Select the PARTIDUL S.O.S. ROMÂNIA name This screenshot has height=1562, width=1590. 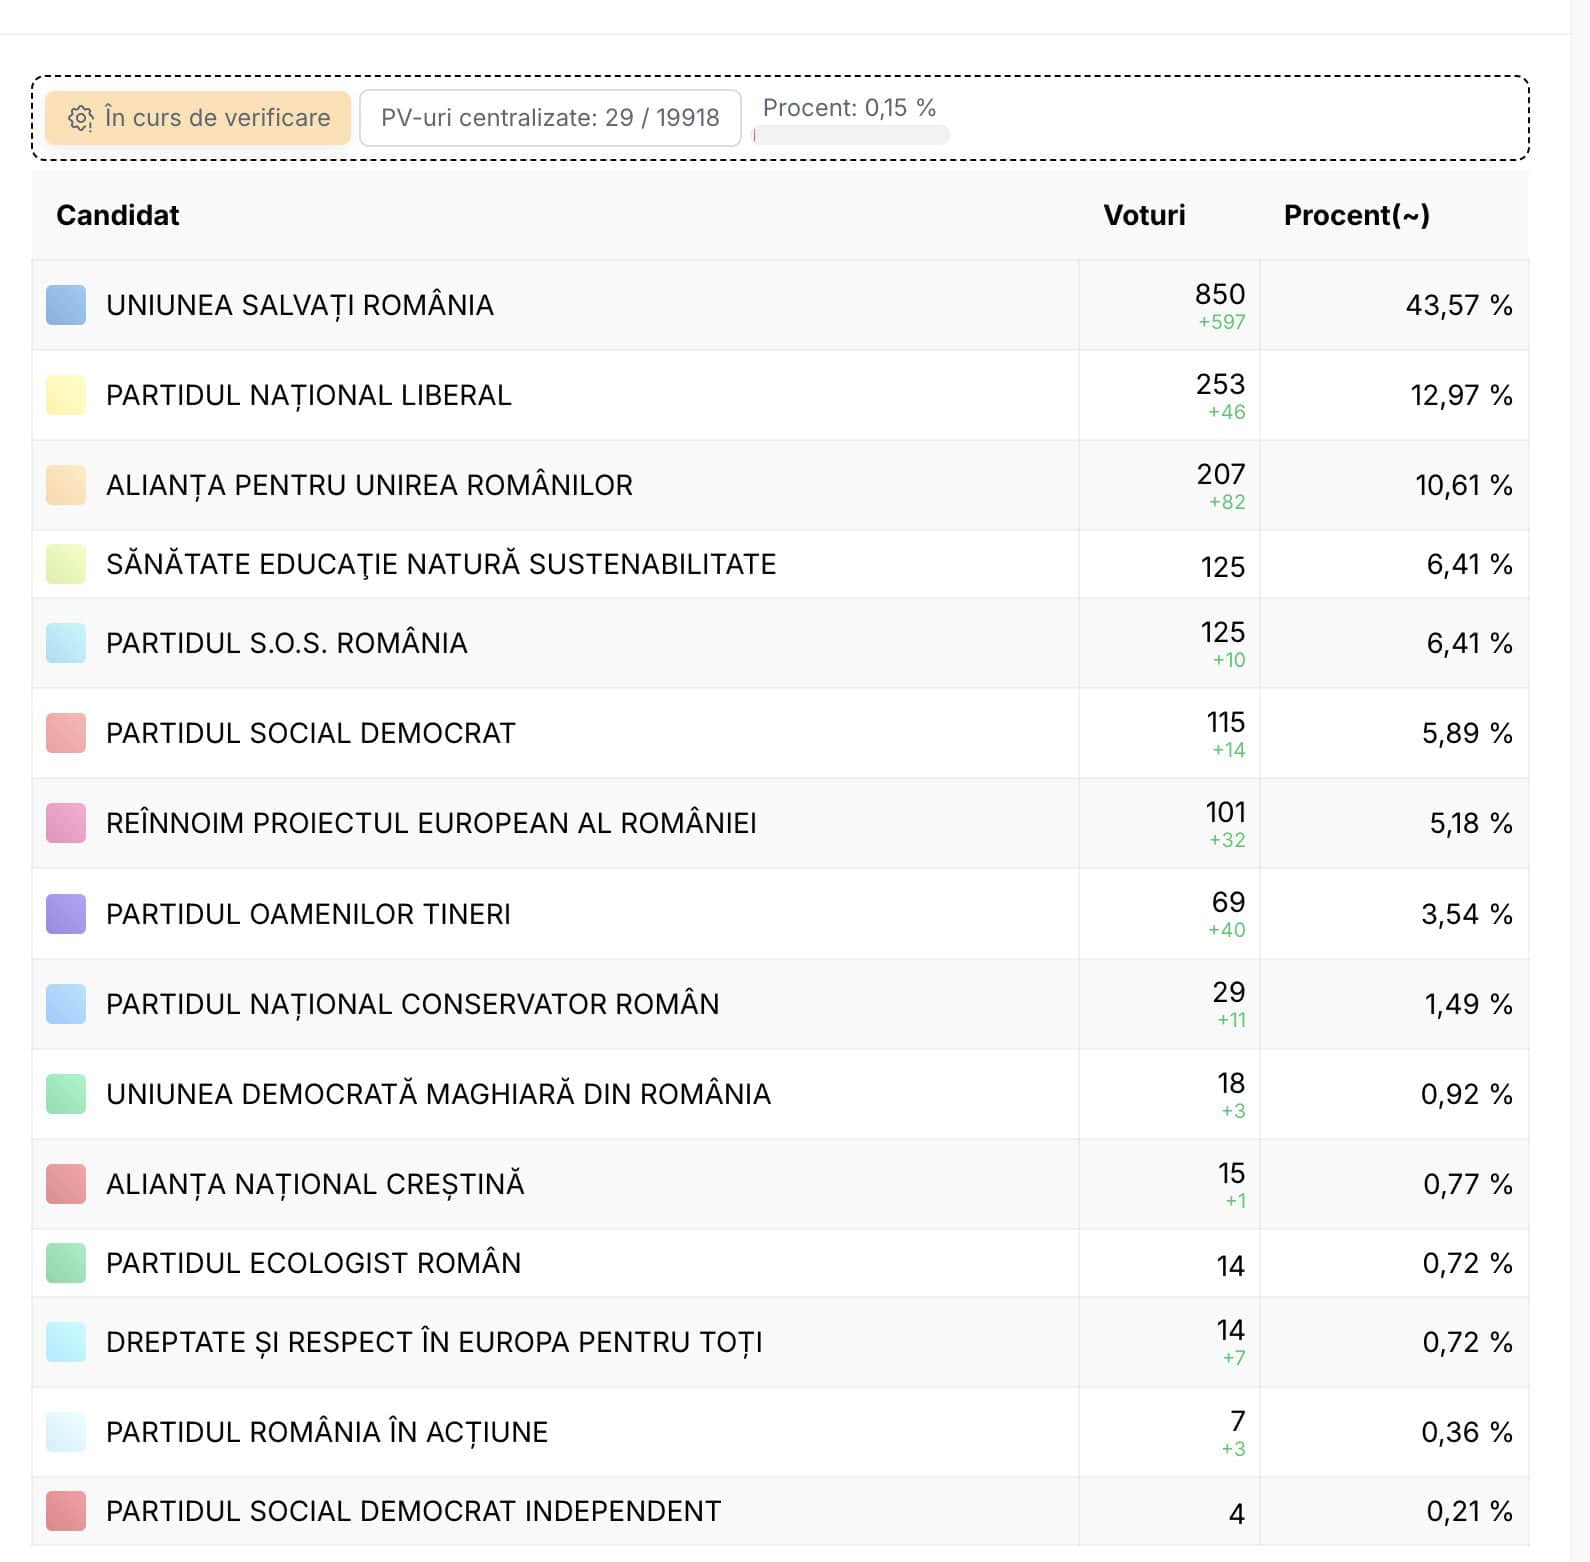pos(287,643)
